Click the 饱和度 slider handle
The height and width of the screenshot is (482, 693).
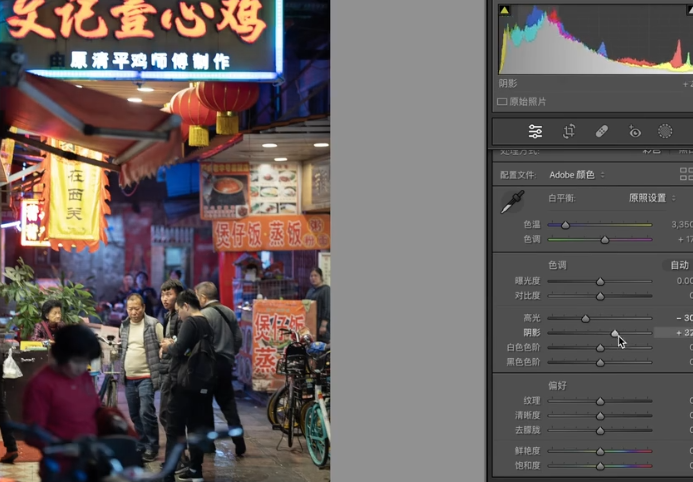point(600,466)
